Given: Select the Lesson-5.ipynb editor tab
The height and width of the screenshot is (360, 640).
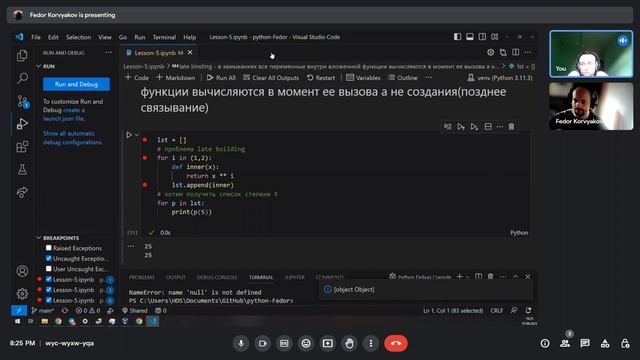Looking at the screenshot, I should pyautogui.click(x=158, y=53).
